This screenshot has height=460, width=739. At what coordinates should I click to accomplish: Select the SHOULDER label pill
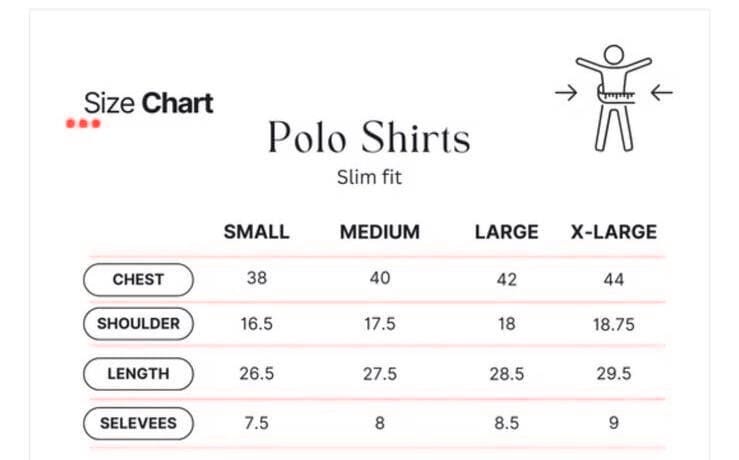tap(138, 324)
